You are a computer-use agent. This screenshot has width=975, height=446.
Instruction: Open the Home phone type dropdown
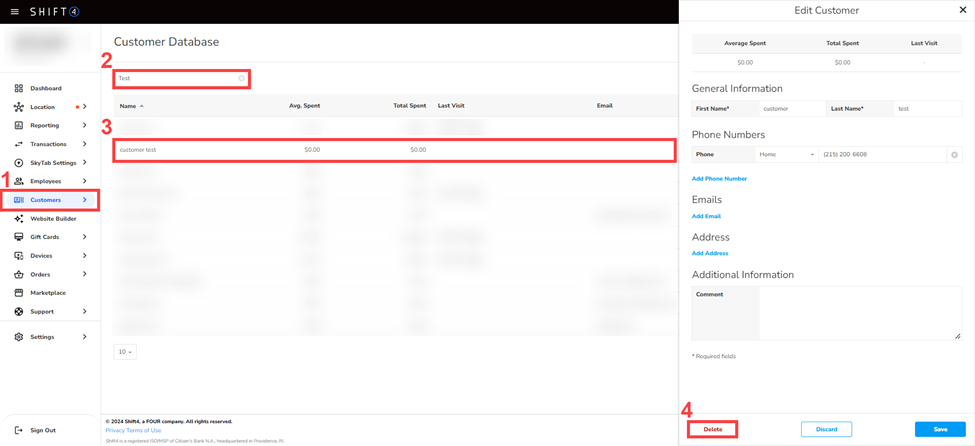[x=787, y=155]
